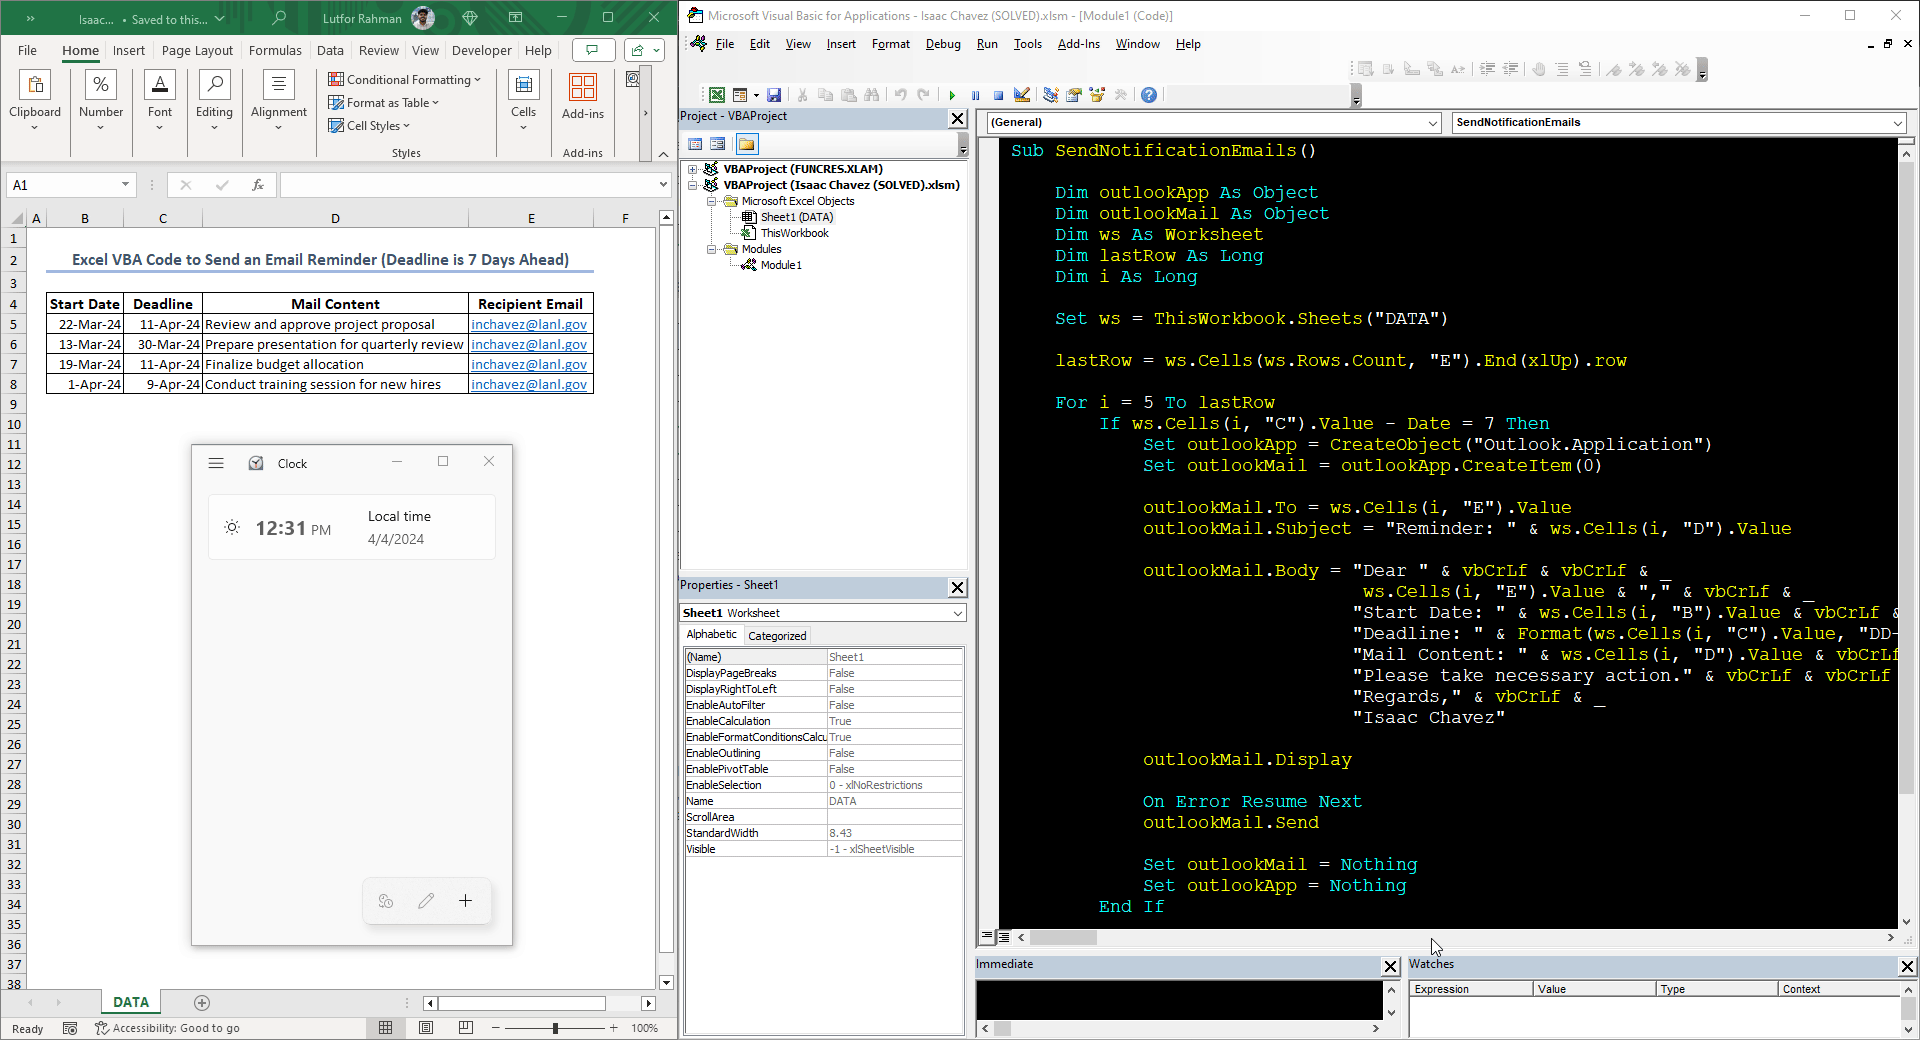Adjust the Excel zoom slider handle
1920x1040 pixels.
tap(555, 1028)
